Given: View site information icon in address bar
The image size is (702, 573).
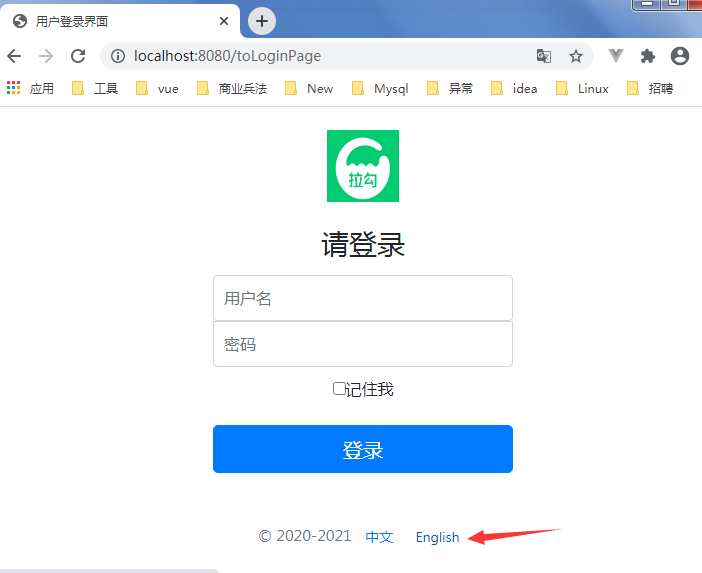Looking at the screenshot, I should 118,56.
